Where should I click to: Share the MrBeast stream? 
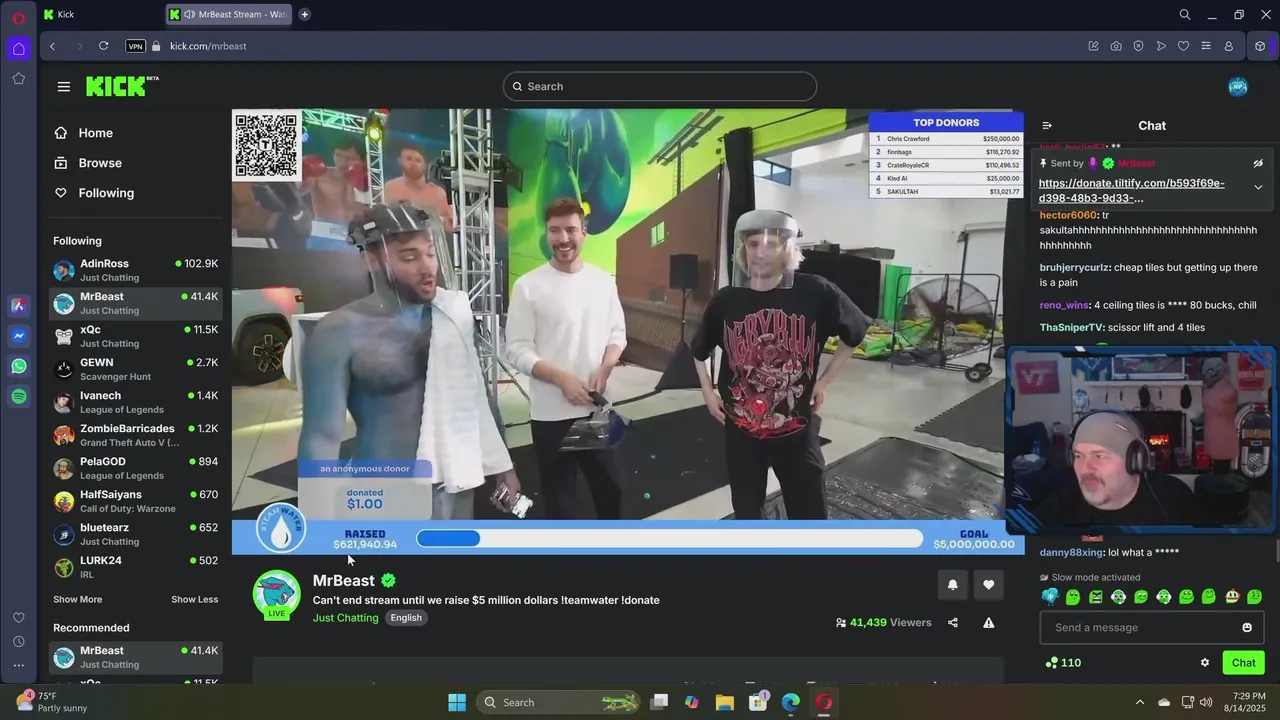pos(953,623)
